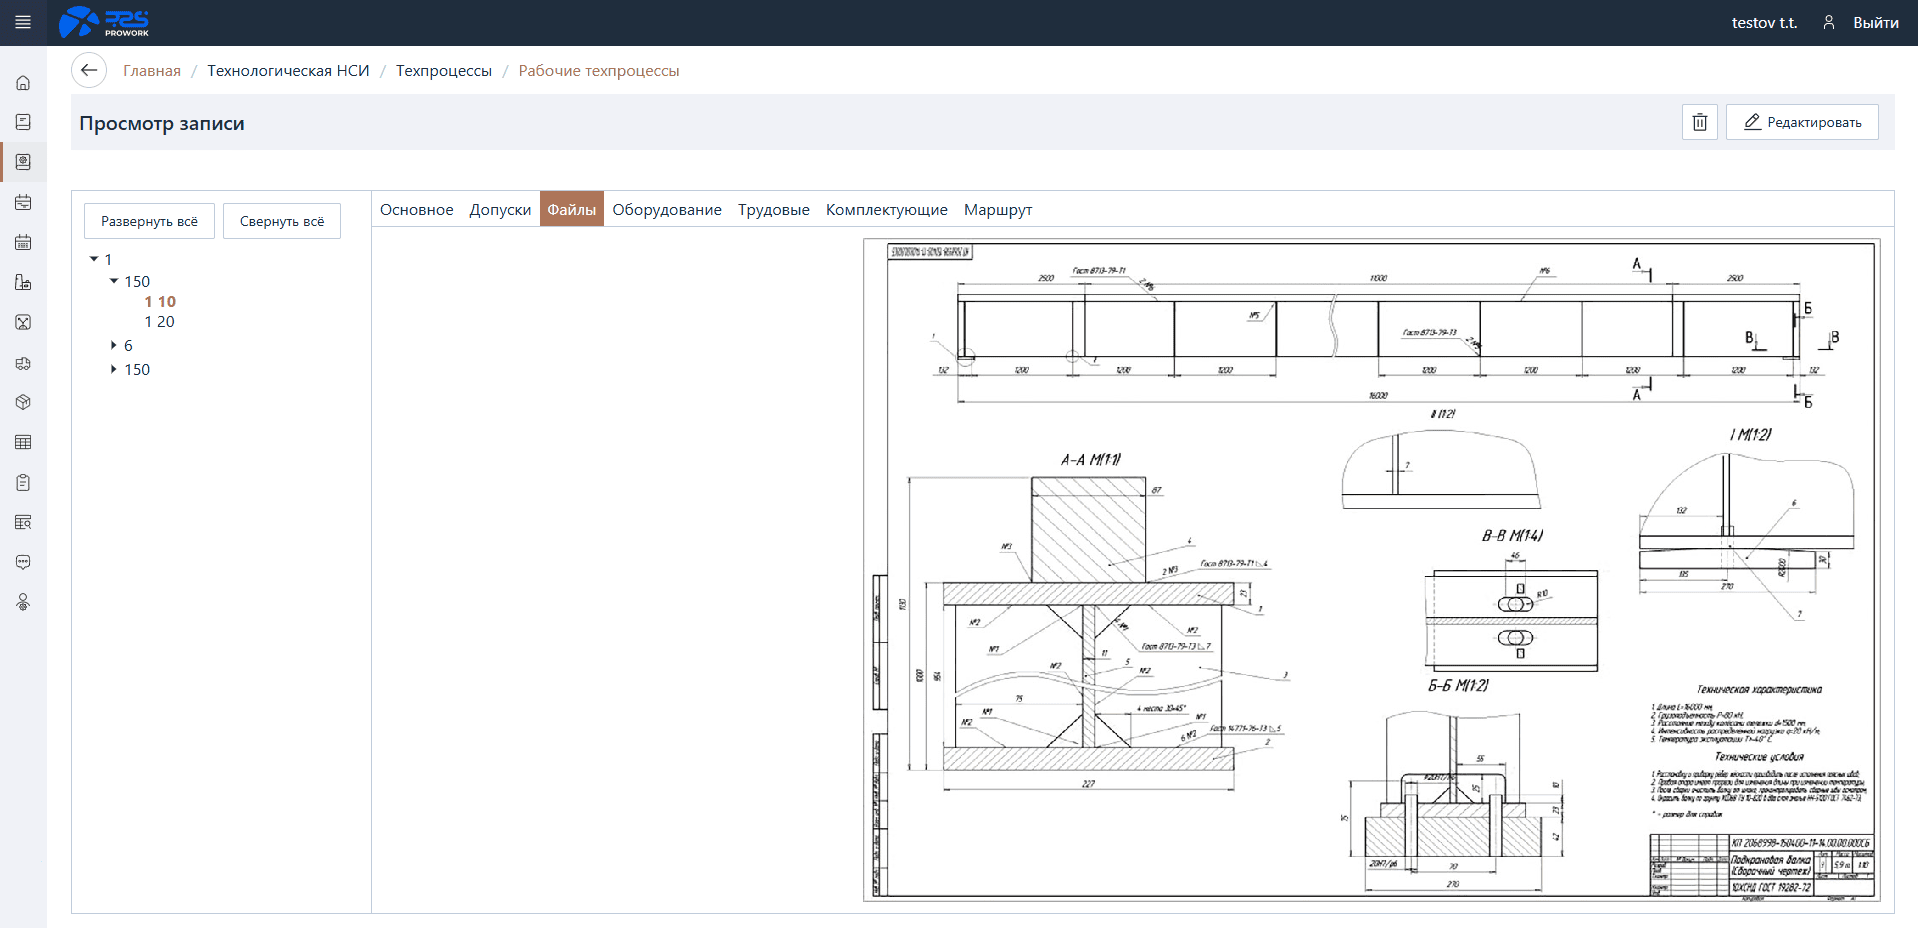Expand the last 150 tree node
This screenshot has width=1918, height=928.
pos(114,369)
